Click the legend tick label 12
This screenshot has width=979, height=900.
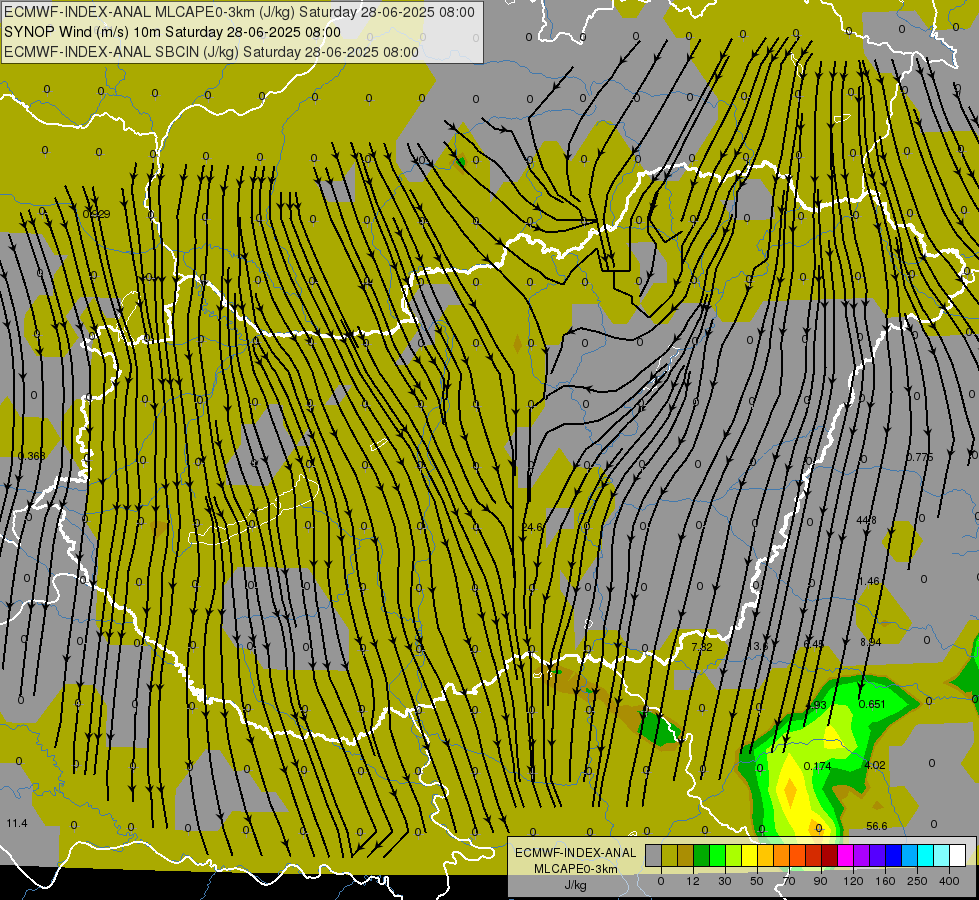click(693, 881)
